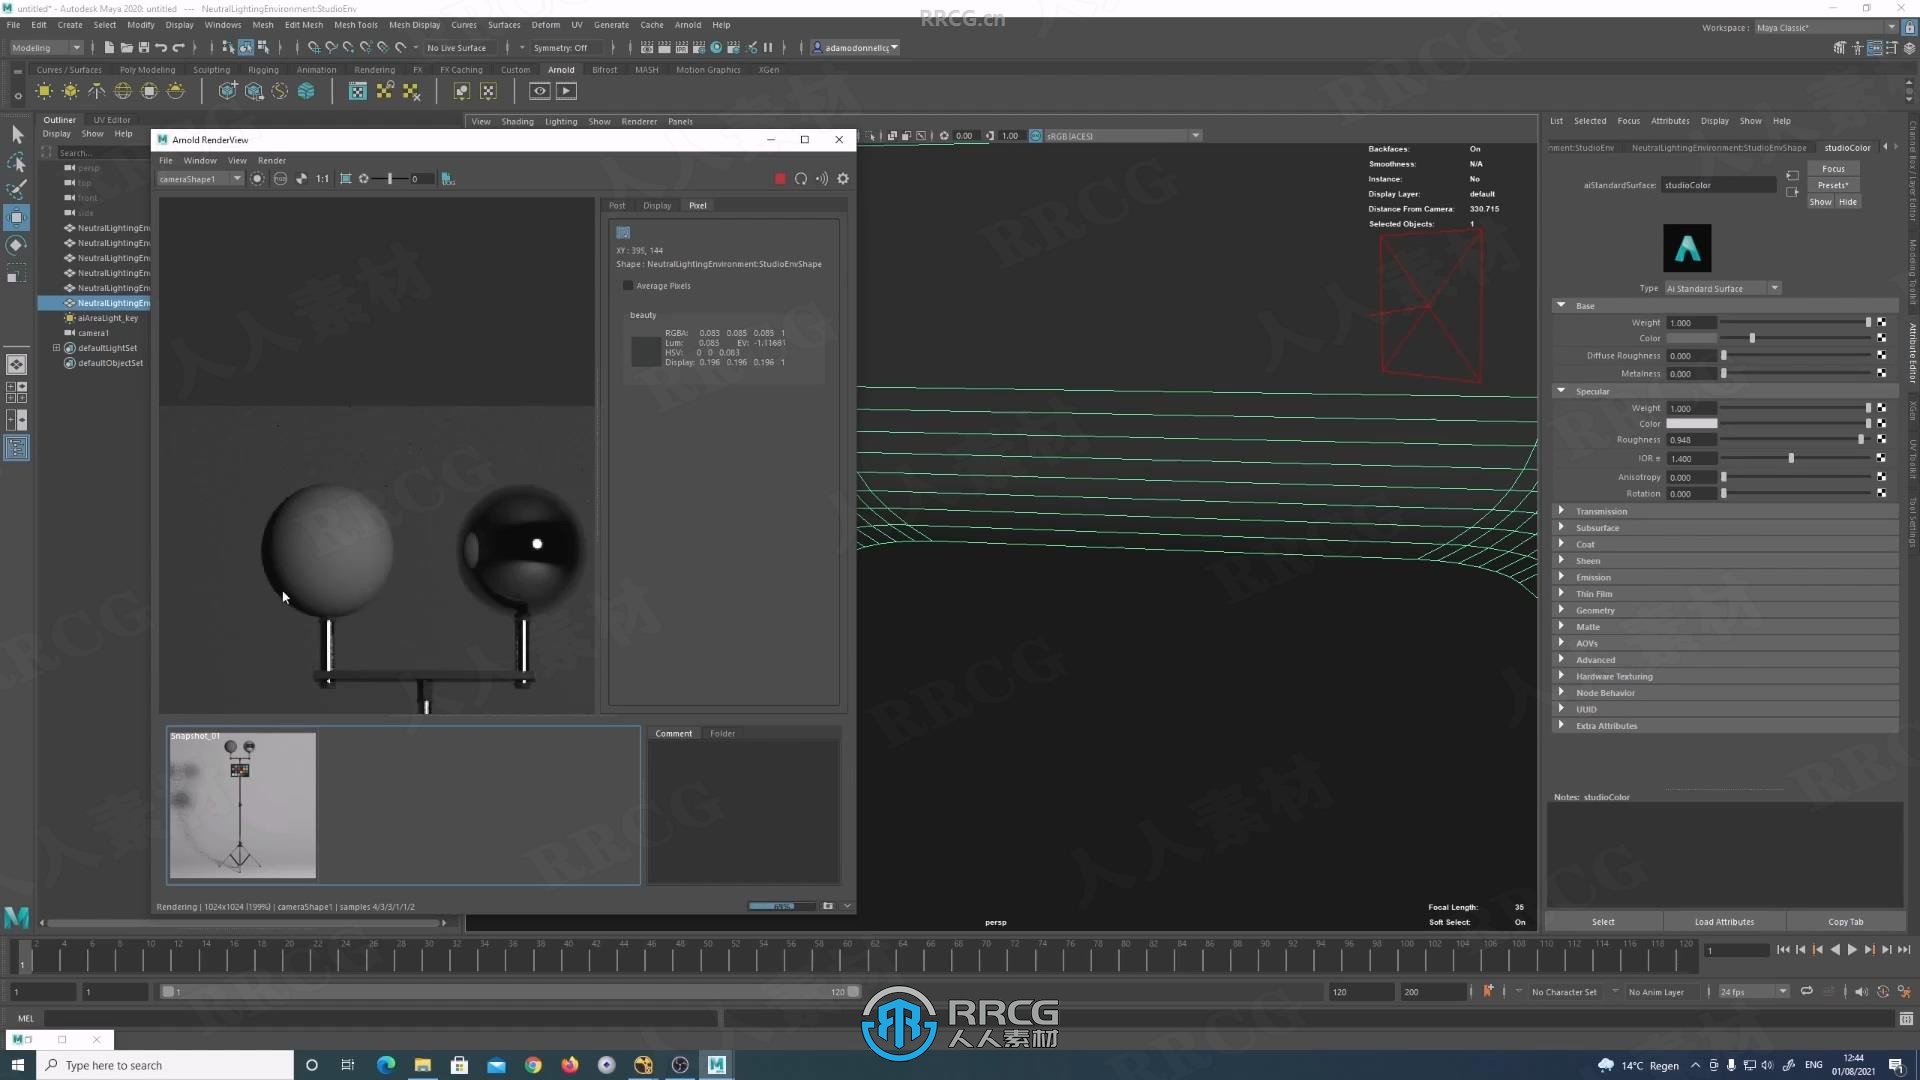
Task: Select the Paint Selection tool in toolbox
Action: point(17,189)
